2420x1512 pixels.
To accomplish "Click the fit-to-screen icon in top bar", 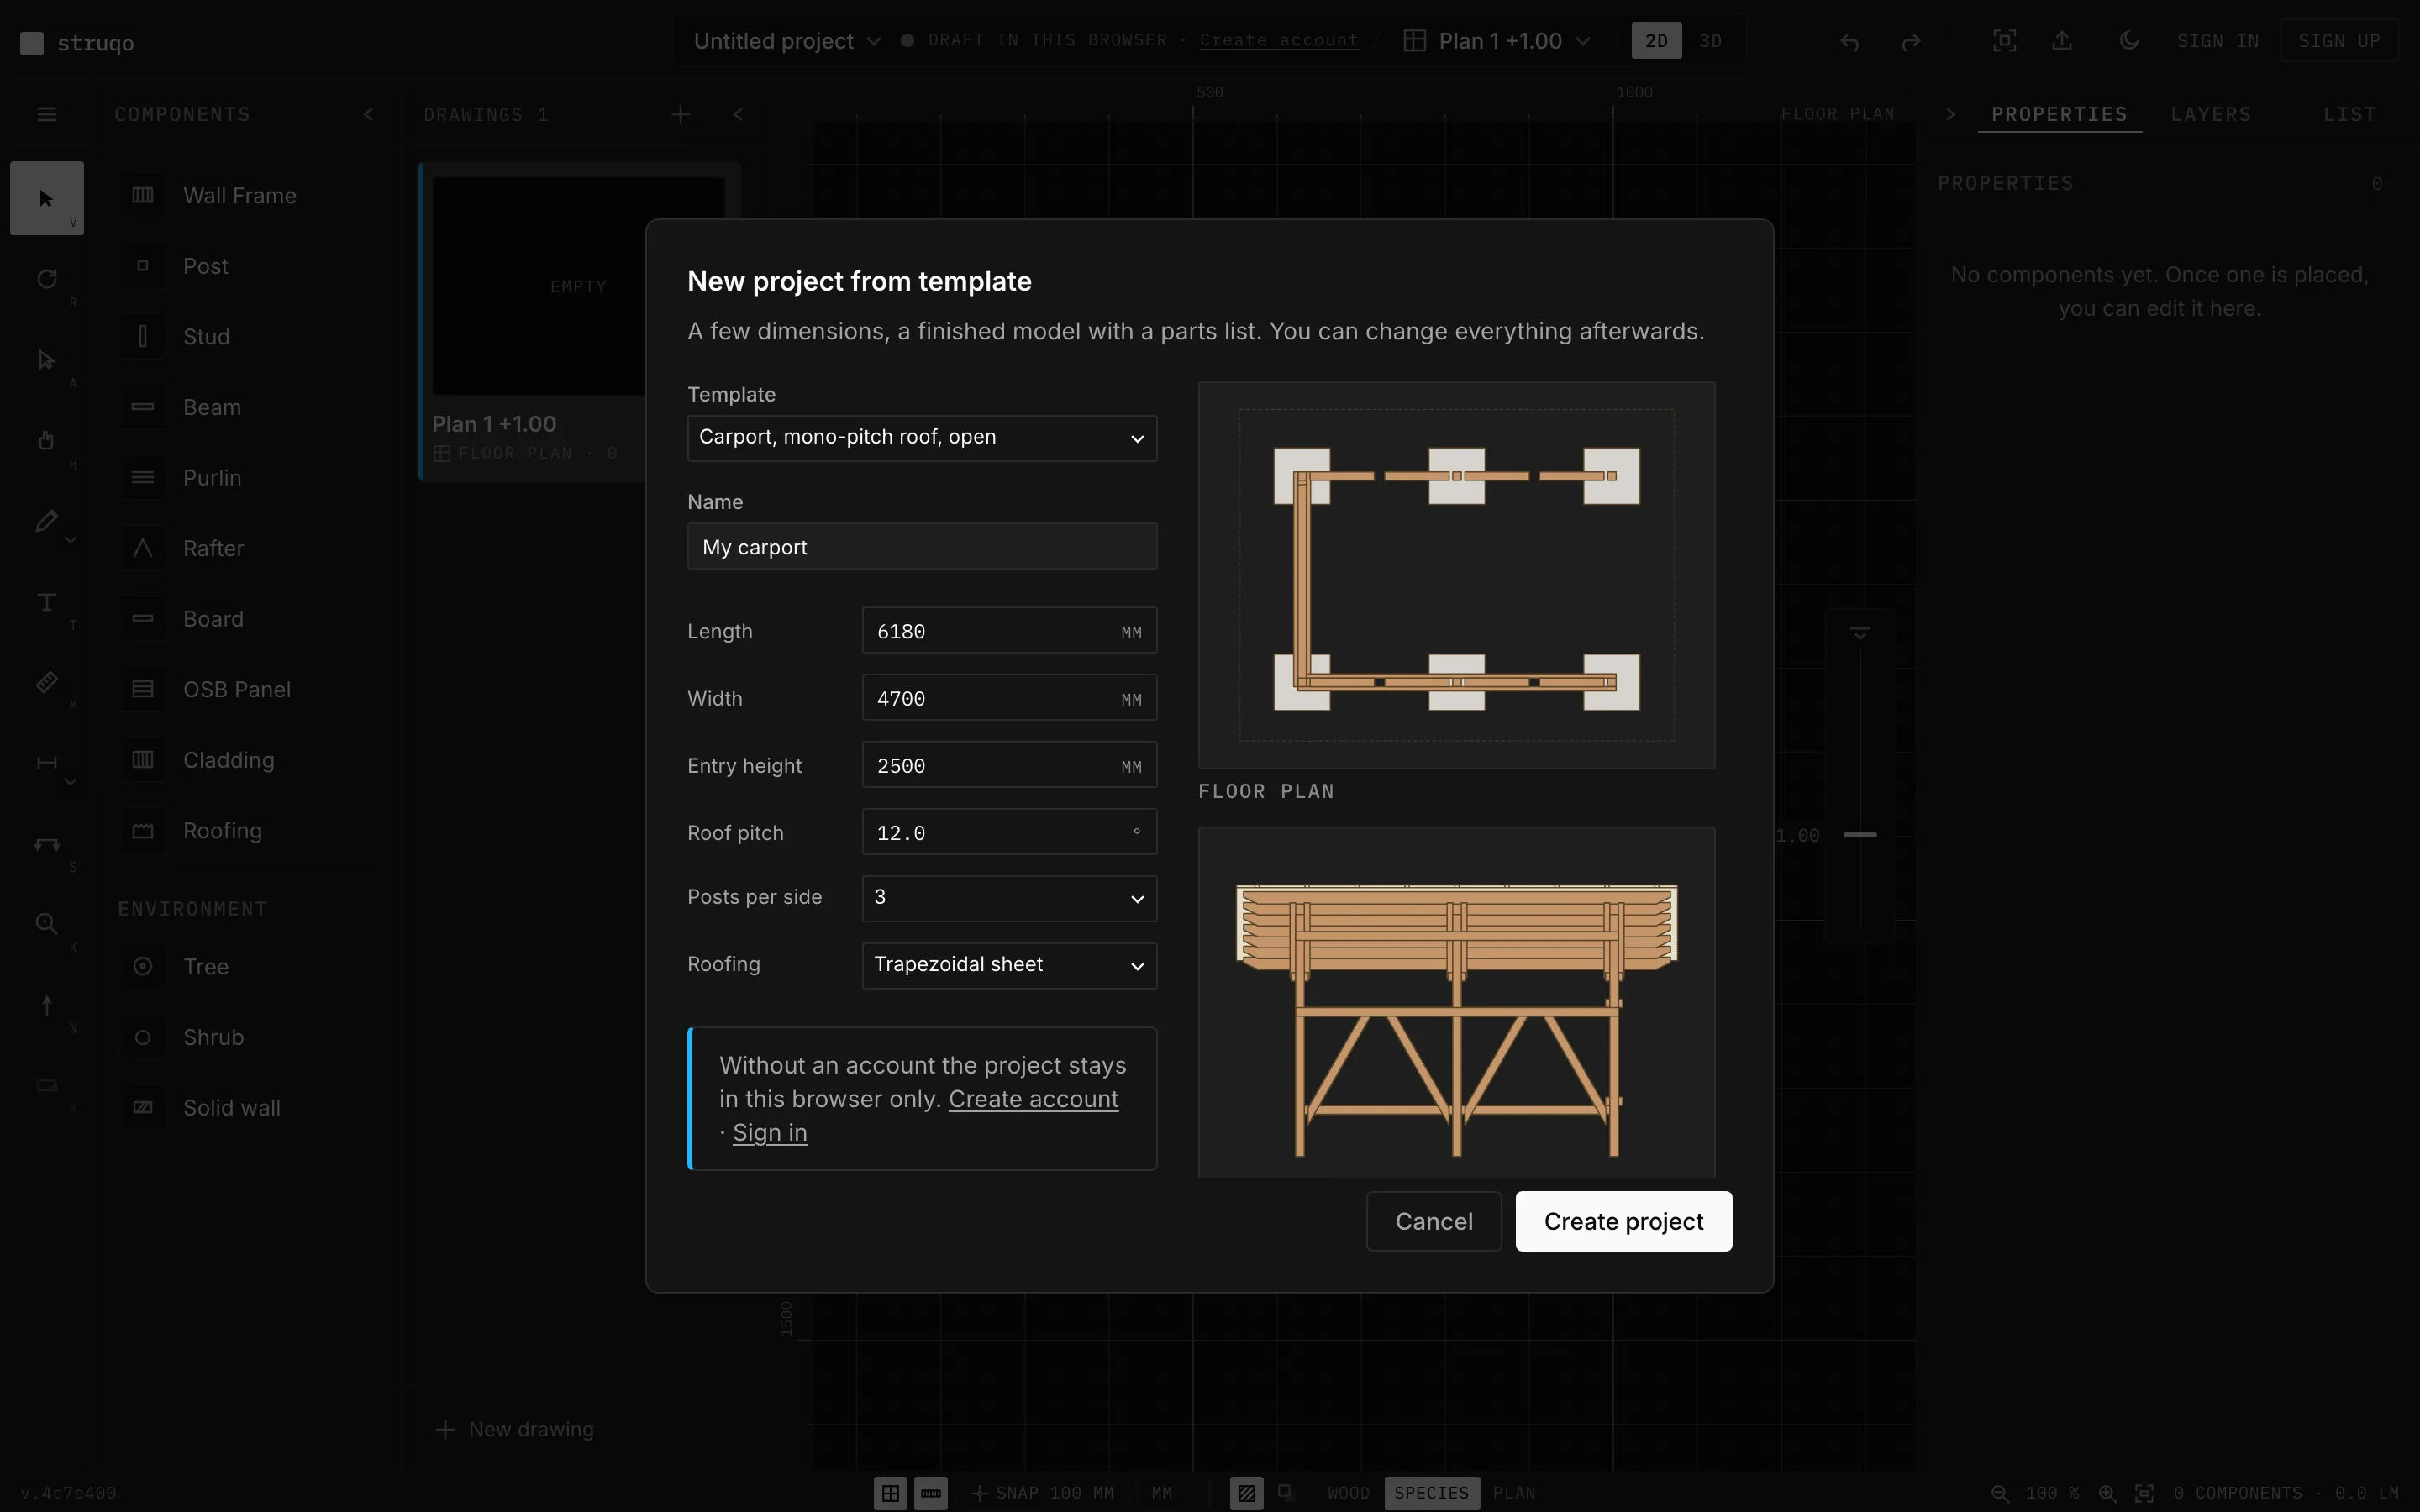I will click(x=2004, y=41).
